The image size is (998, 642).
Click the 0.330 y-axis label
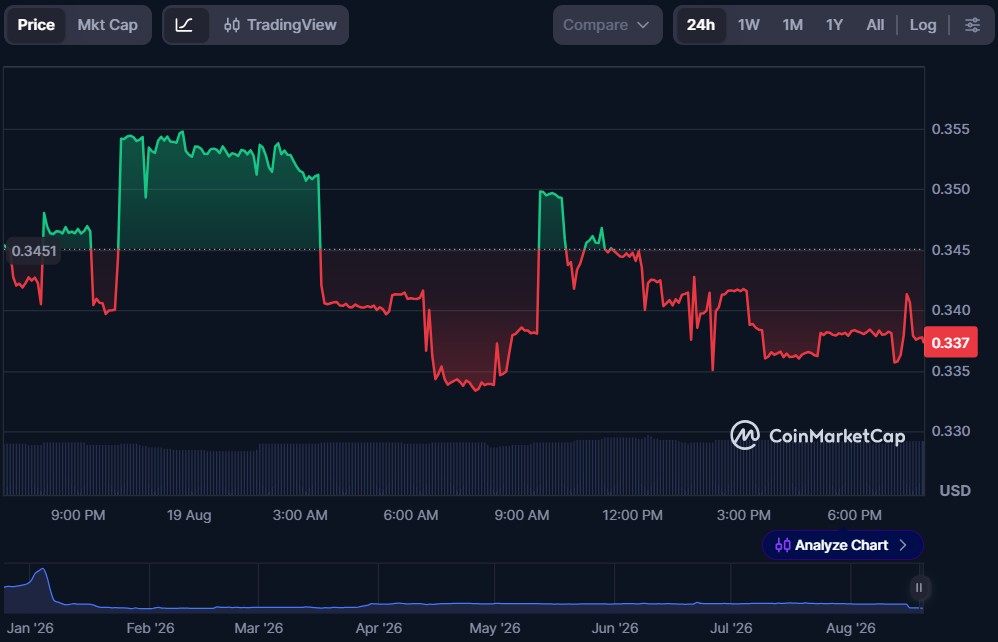click(x=950, y=431)
